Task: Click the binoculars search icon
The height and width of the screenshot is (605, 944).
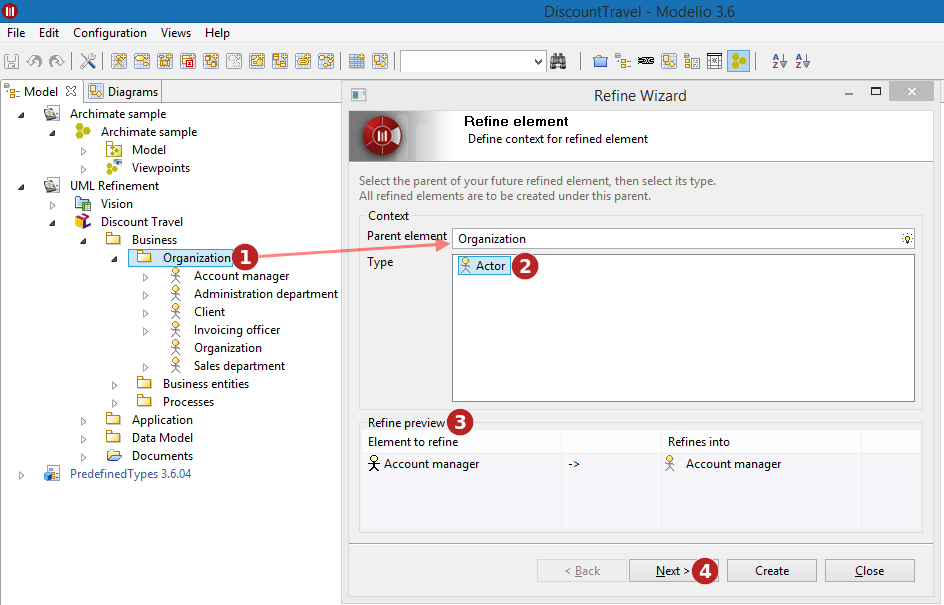Action: 558,61
